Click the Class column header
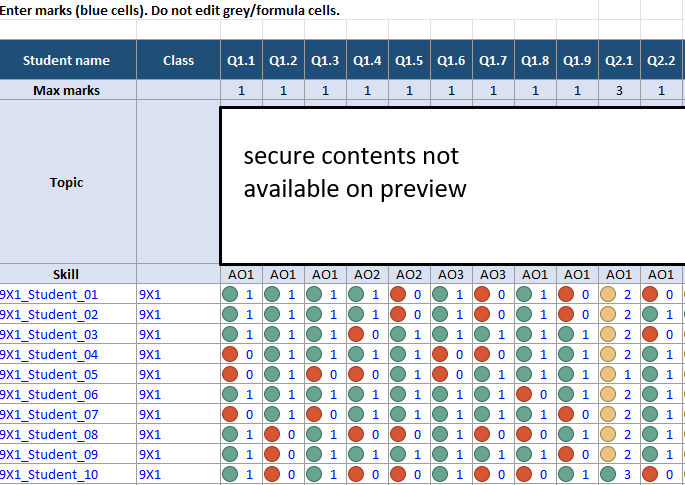 tap(178, 60)
